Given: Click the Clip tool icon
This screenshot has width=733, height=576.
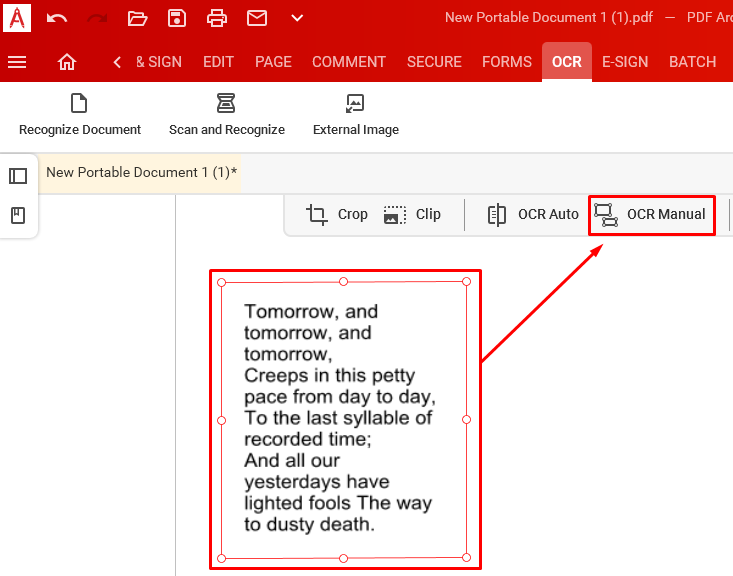Looking at the screenshot, I should [395, 215].
